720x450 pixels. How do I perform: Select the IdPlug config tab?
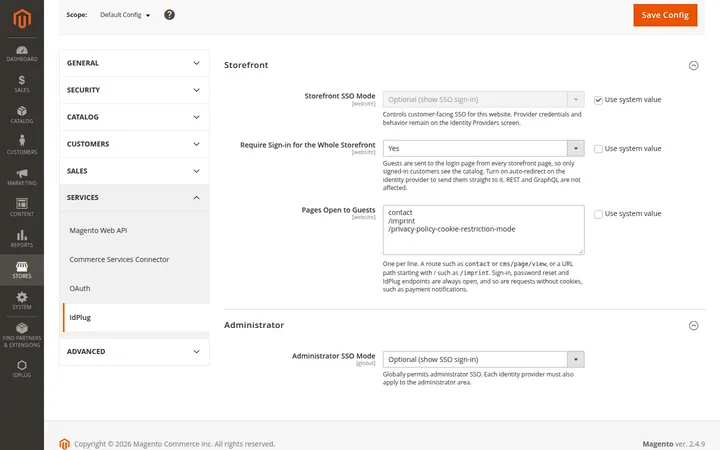point(136,317)
